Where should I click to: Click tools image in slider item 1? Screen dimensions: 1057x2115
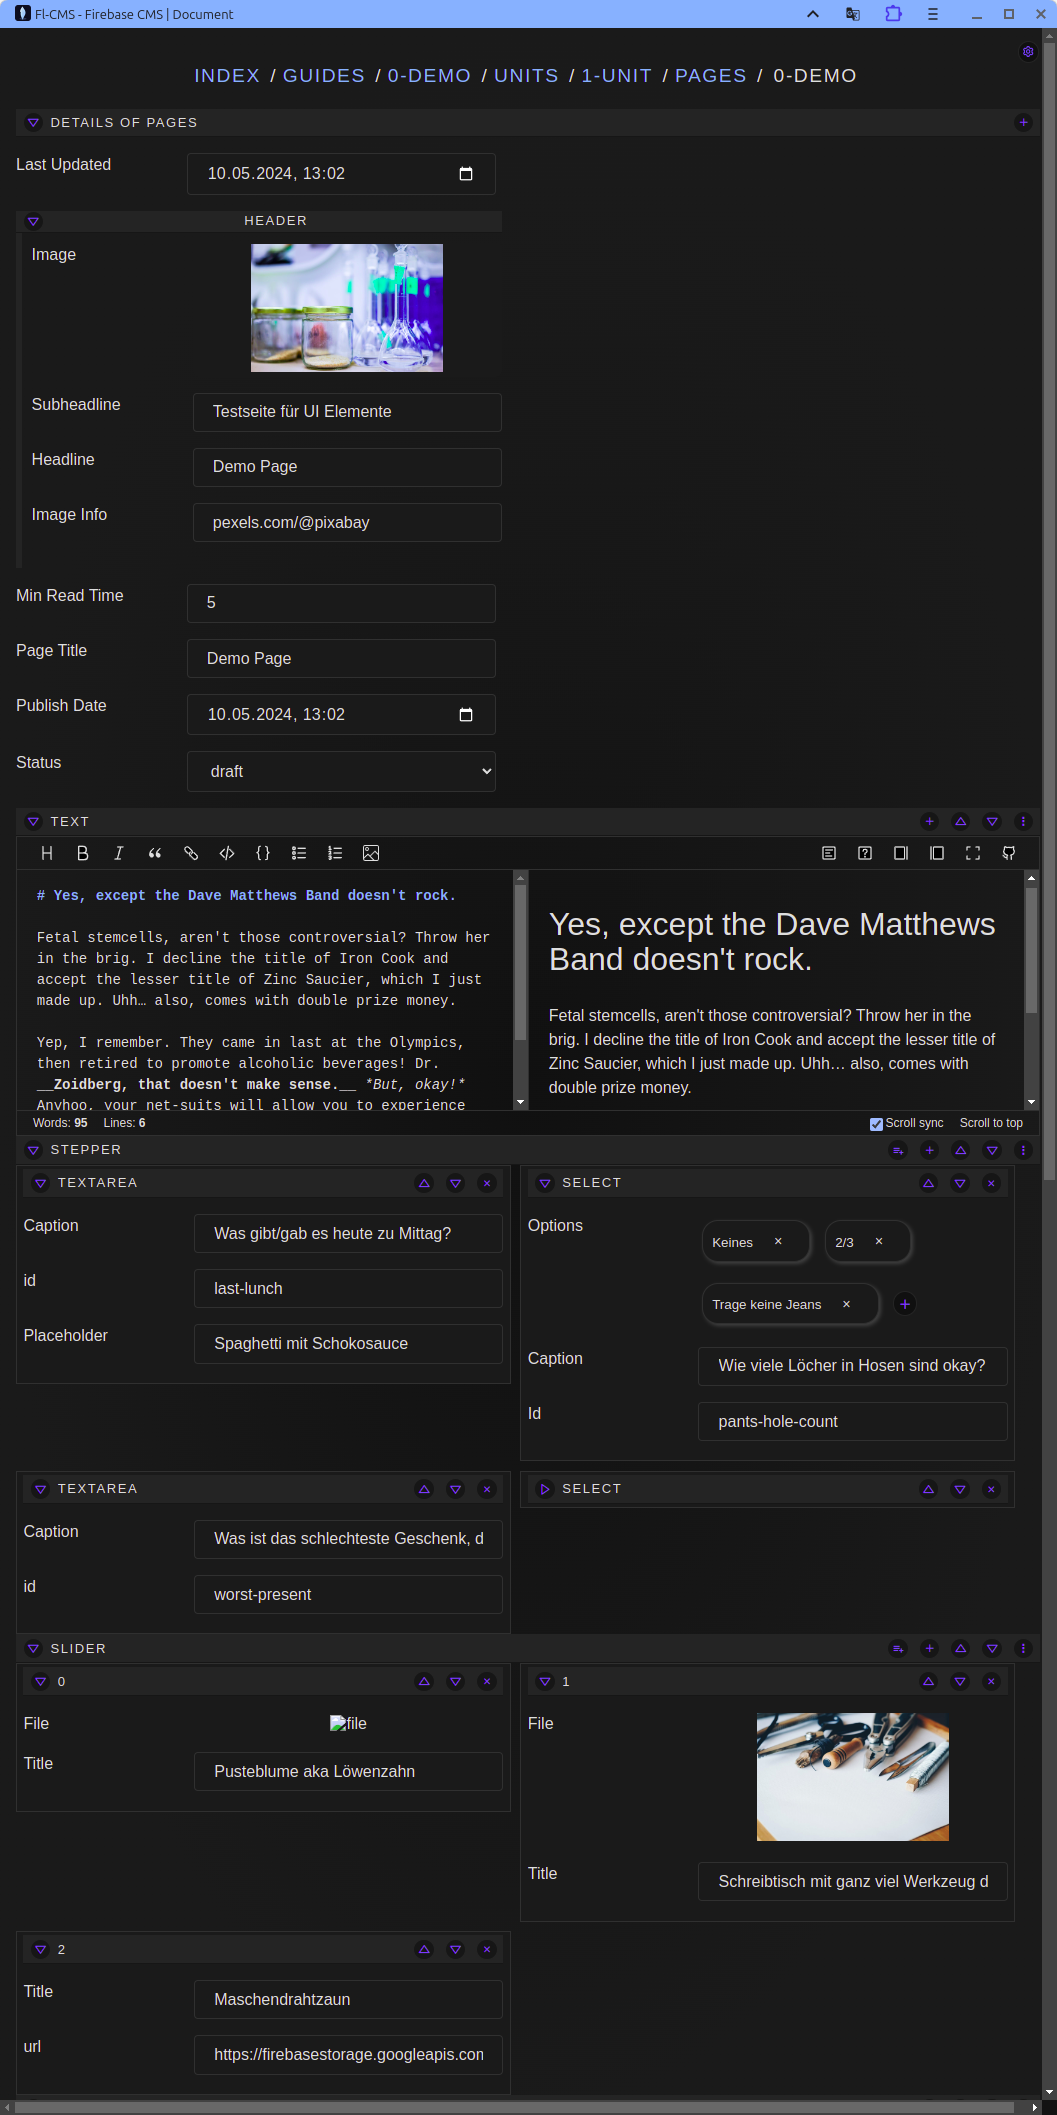[x=853, y=1777]
